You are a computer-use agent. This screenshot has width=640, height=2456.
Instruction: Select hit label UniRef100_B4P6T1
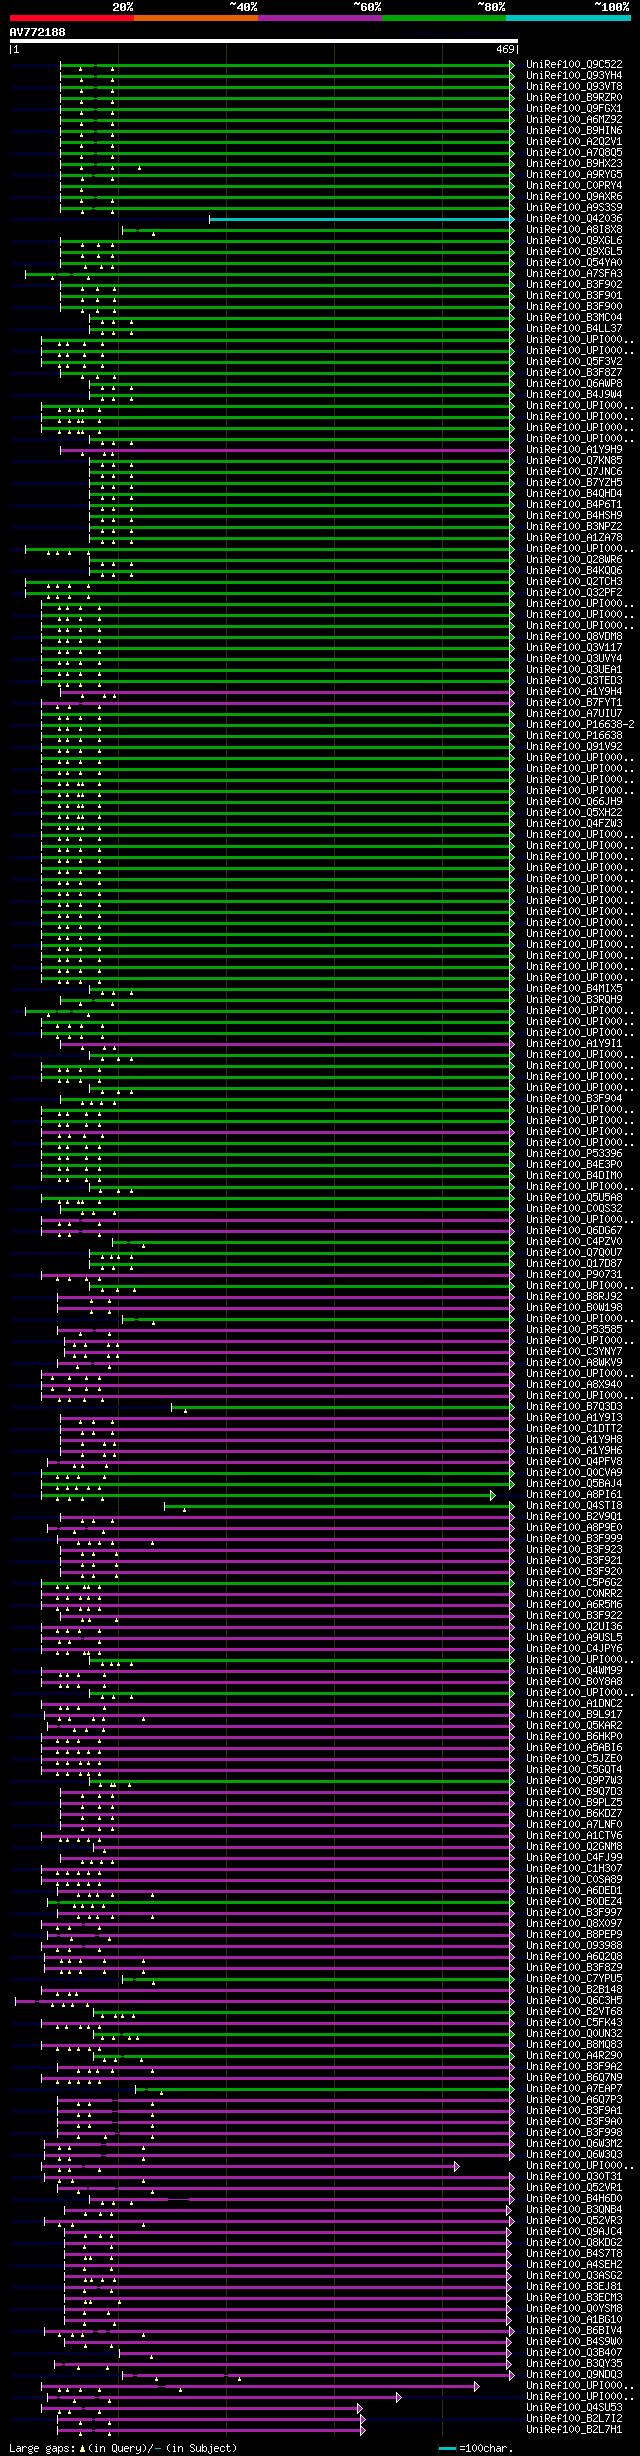click(x=574, y=504)
